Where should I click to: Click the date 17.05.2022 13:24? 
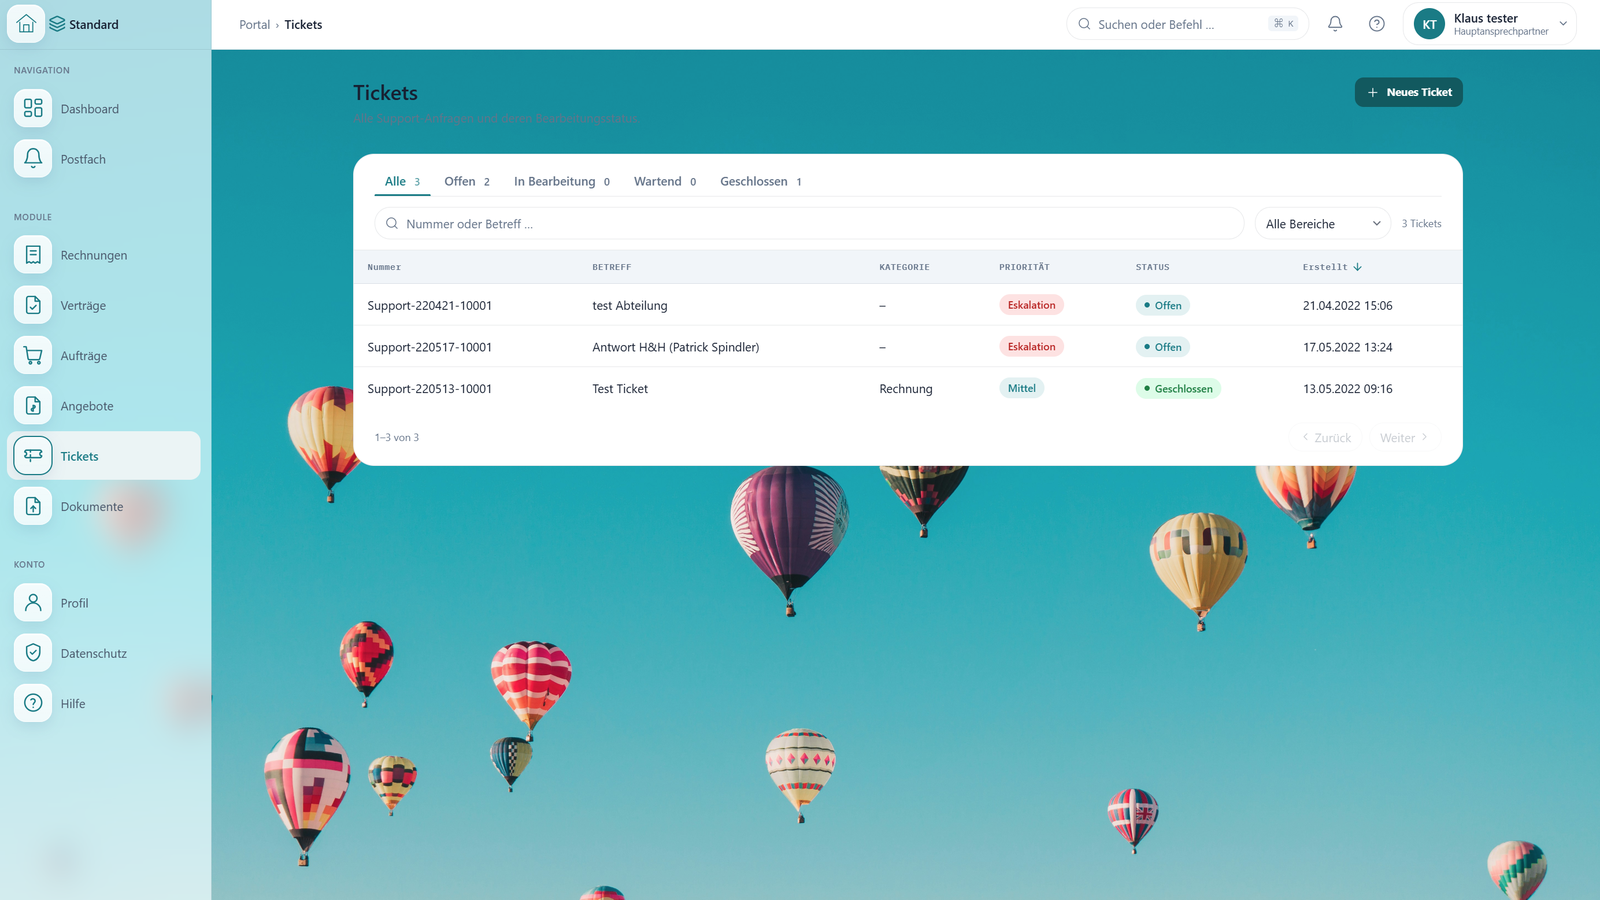point(1347,347)
